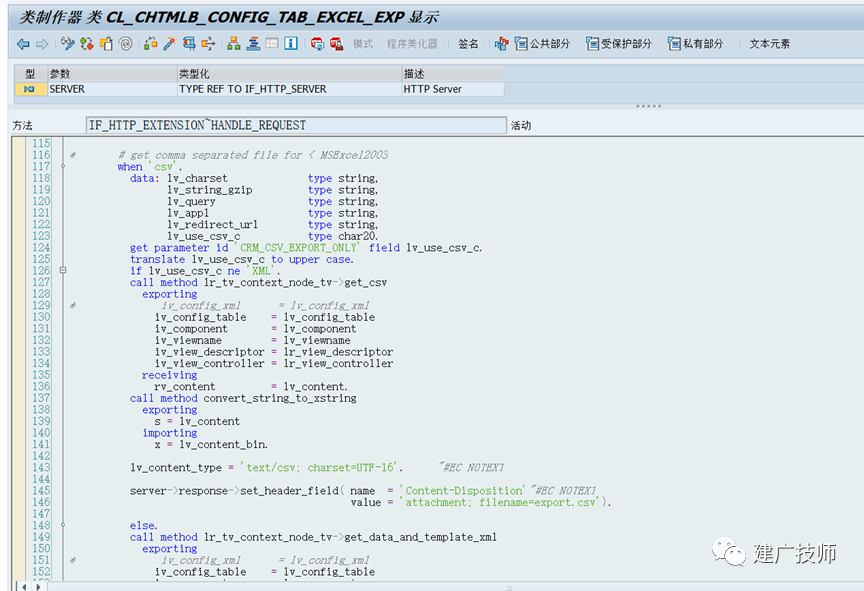Click line number 143 in the gutter
Screen dimensions: 864x591
pyautogui.click(x=41, y=467)
